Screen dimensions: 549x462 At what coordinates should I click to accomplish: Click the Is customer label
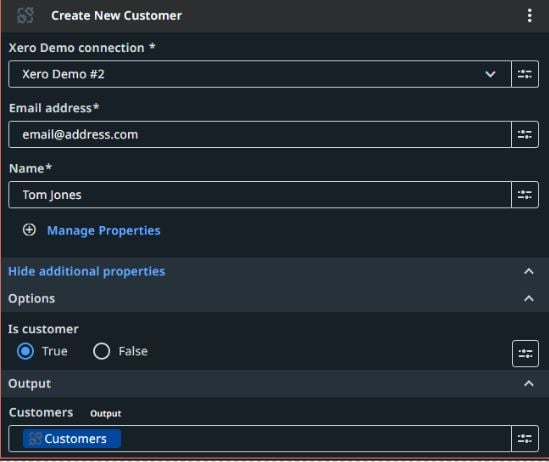pyautogui.click(x=43, y=329)
